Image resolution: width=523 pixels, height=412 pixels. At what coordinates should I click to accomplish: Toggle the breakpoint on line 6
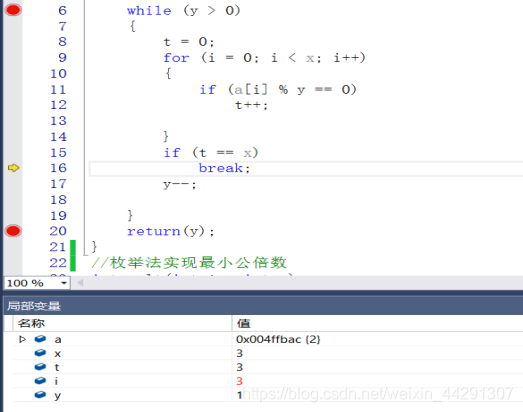point(13,10)
